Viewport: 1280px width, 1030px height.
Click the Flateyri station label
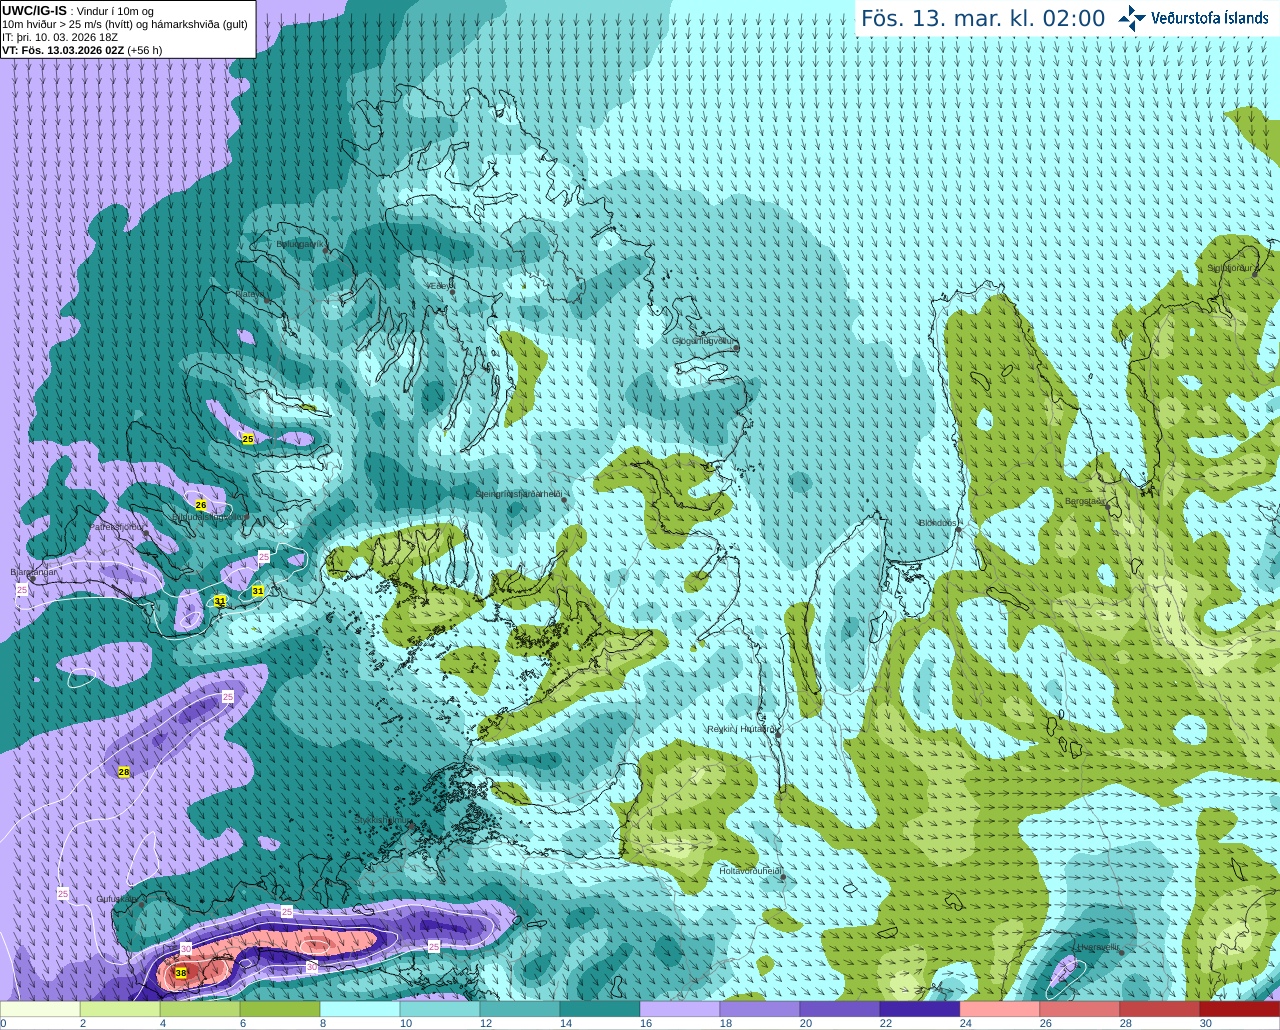[x=250, y=294]
